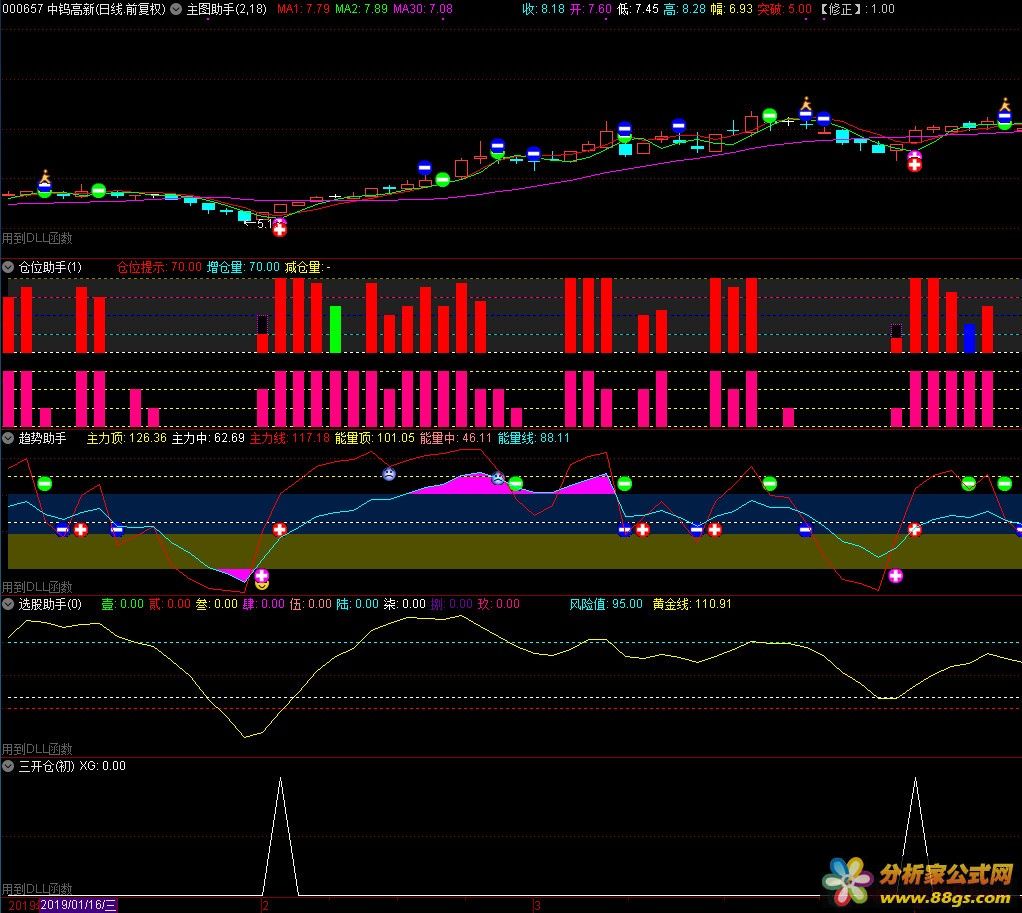
Task: Click the 仓位提示: 70.00 readout
Action: click(x=159, y=267)
